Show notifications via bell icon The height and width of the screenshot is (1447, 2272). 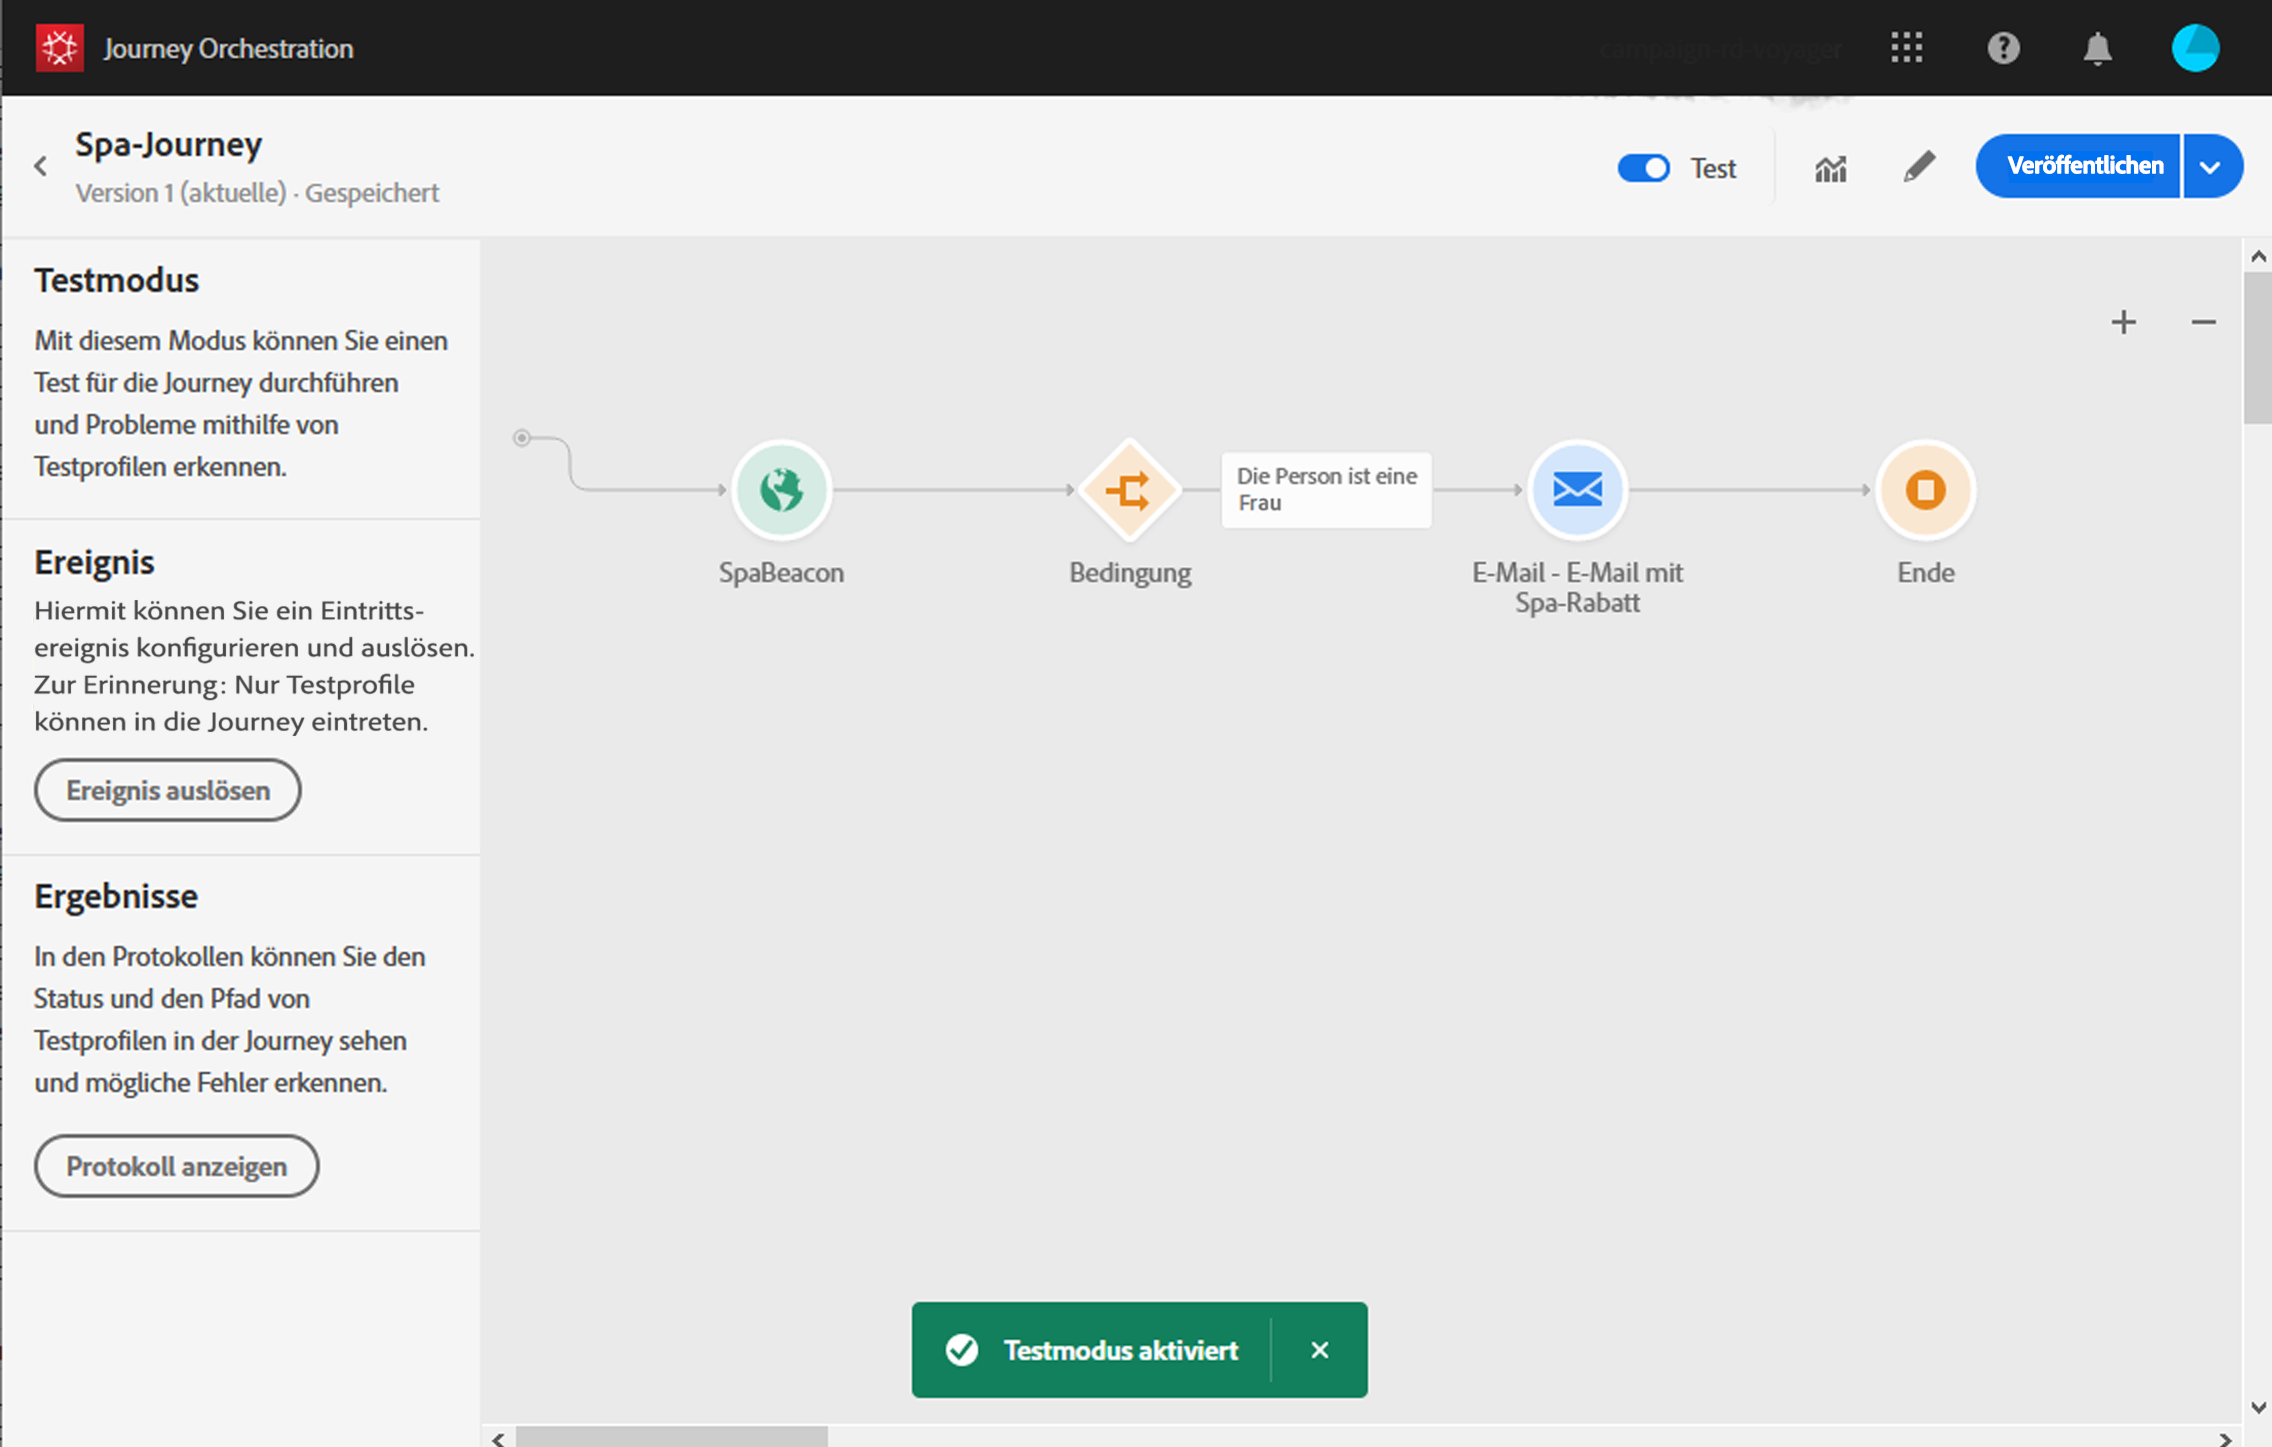(x=2097, y=48)
